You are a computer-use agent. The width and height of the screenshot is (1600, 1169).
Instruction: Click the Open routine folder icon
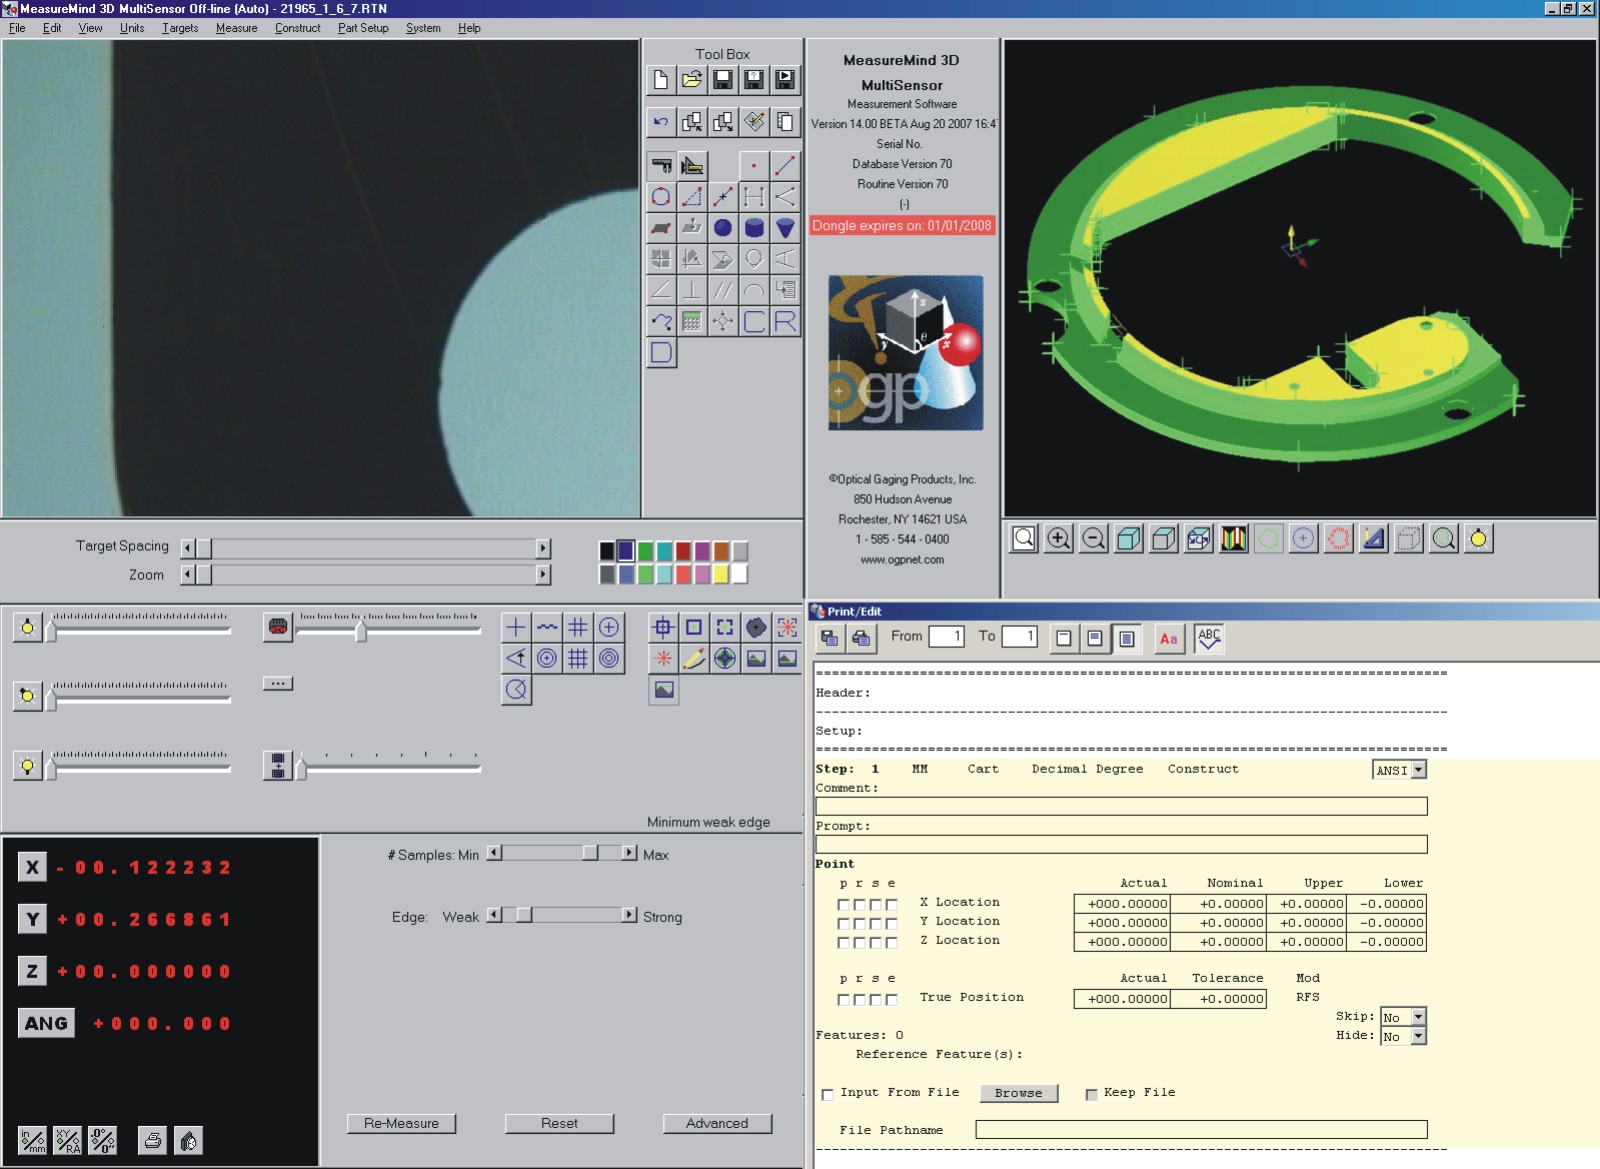point(692,80)
